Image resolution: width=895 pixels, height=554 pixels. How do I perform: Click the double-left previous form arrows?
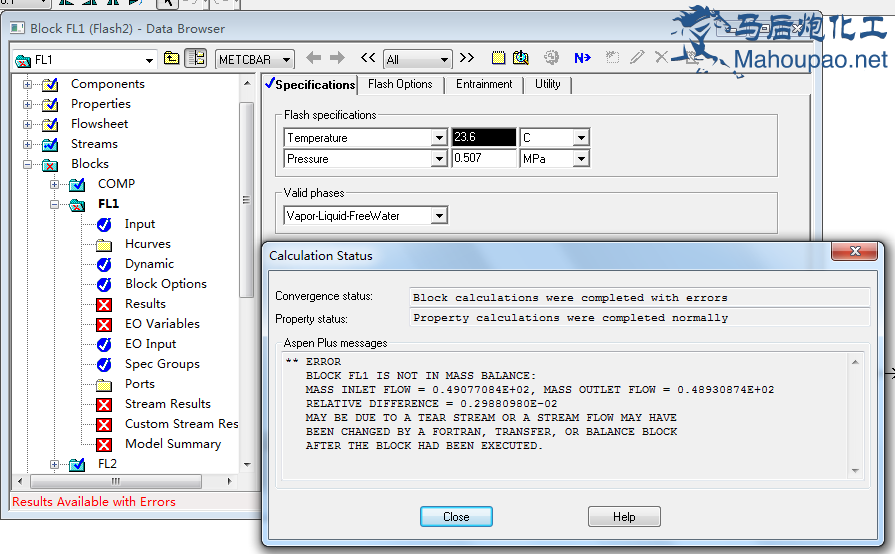click(368, 59)
